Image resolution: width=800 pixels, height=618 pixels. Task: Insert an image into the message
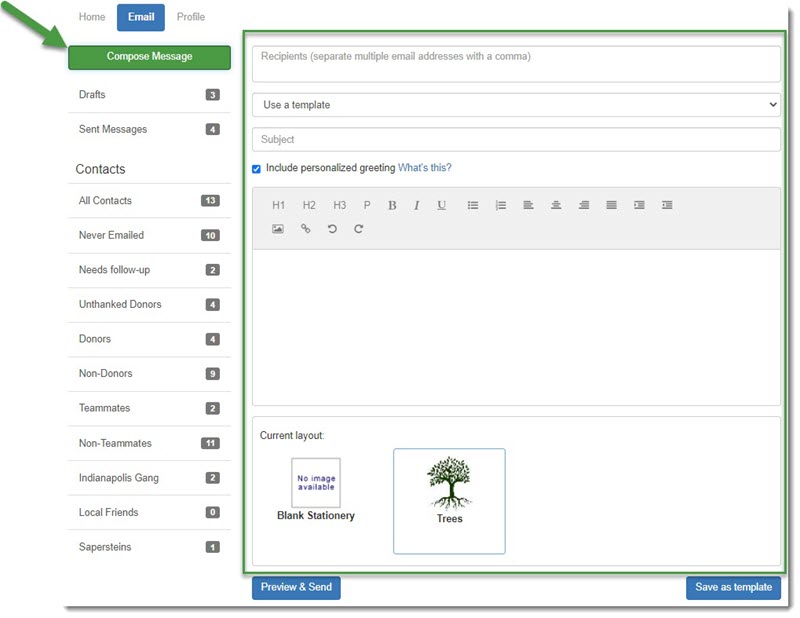tap(278, 229)
